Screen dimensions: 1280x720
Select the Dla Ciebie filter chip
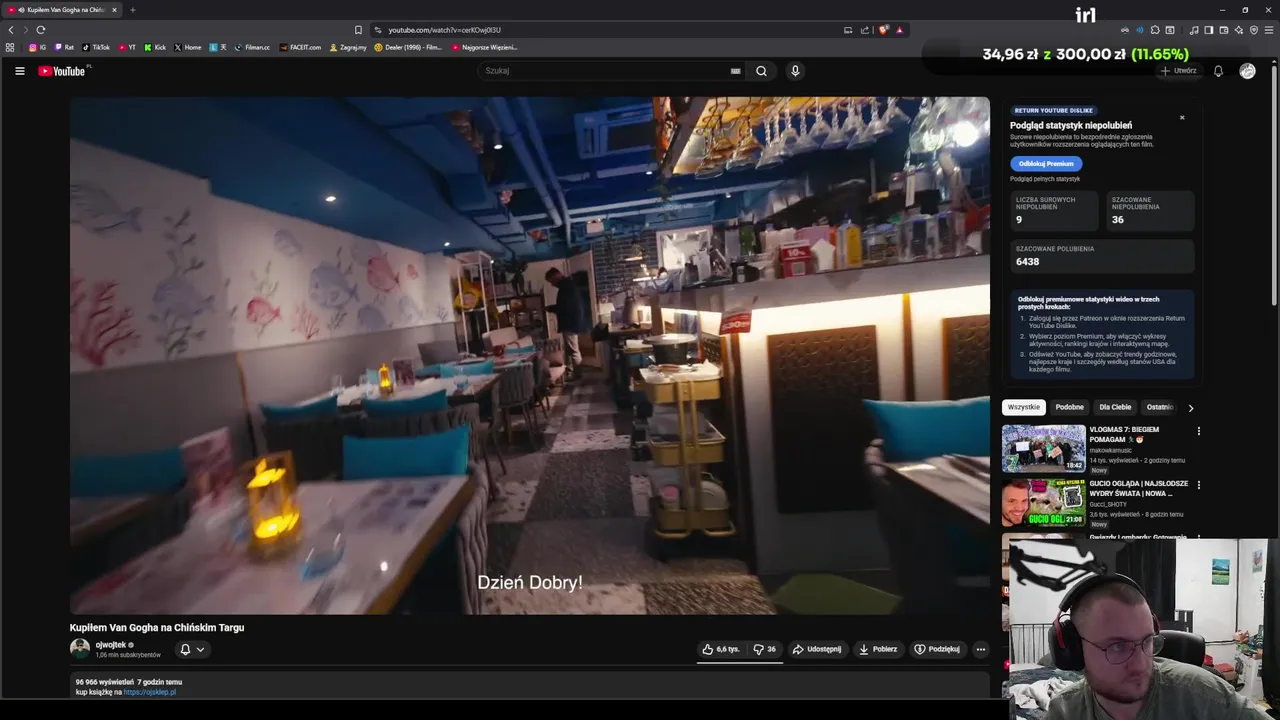click(x=1115, y=407)
